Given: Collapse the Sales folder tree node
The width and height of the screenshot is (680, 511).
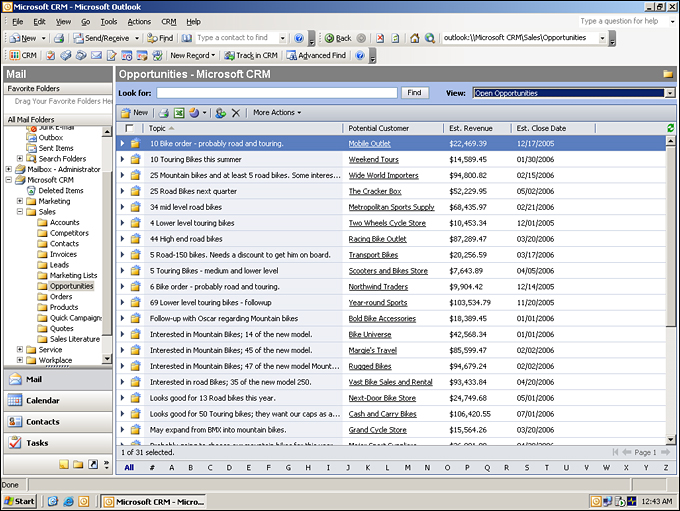Looking at the screenshot, I should 20,212.
